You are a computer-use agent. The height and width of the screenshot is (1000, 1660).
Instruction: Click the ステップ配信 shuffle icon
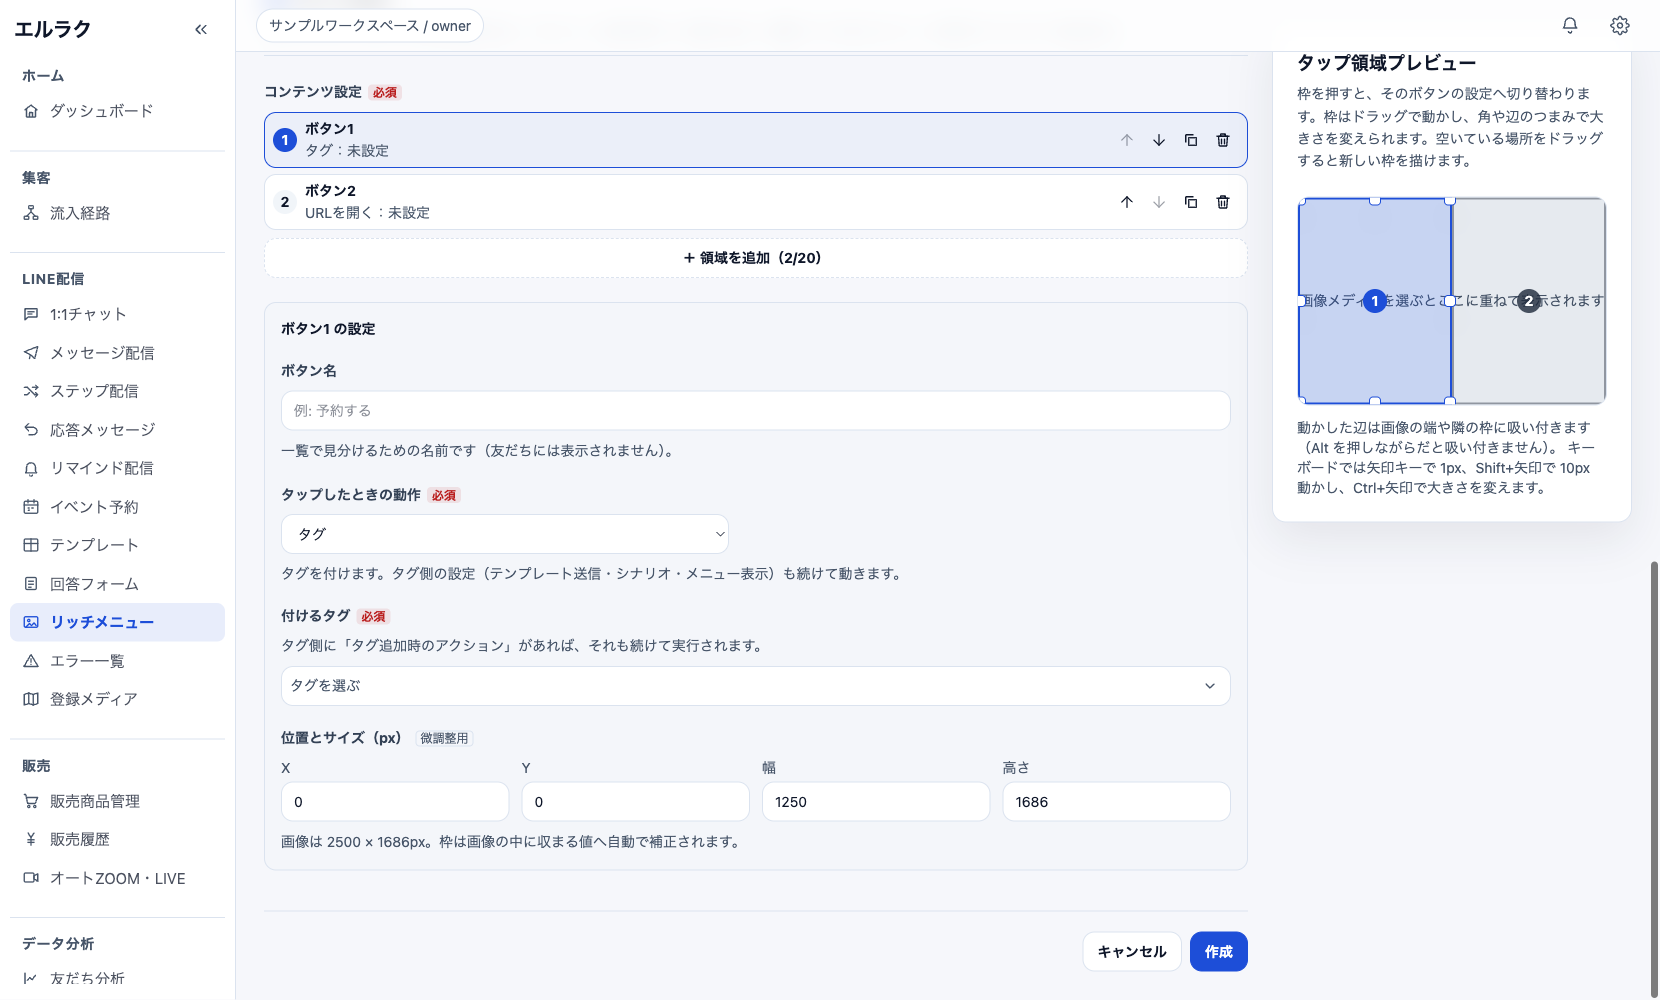point(31,391)
